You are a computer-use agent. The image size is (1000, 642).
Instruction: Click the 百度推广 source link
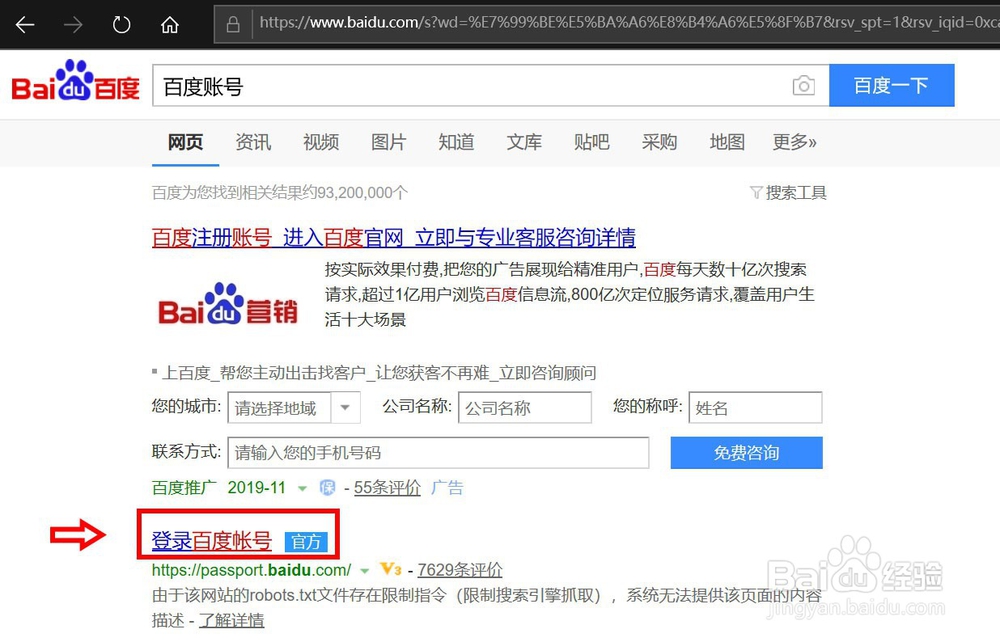pyautogui.click(x=184, y=488)
